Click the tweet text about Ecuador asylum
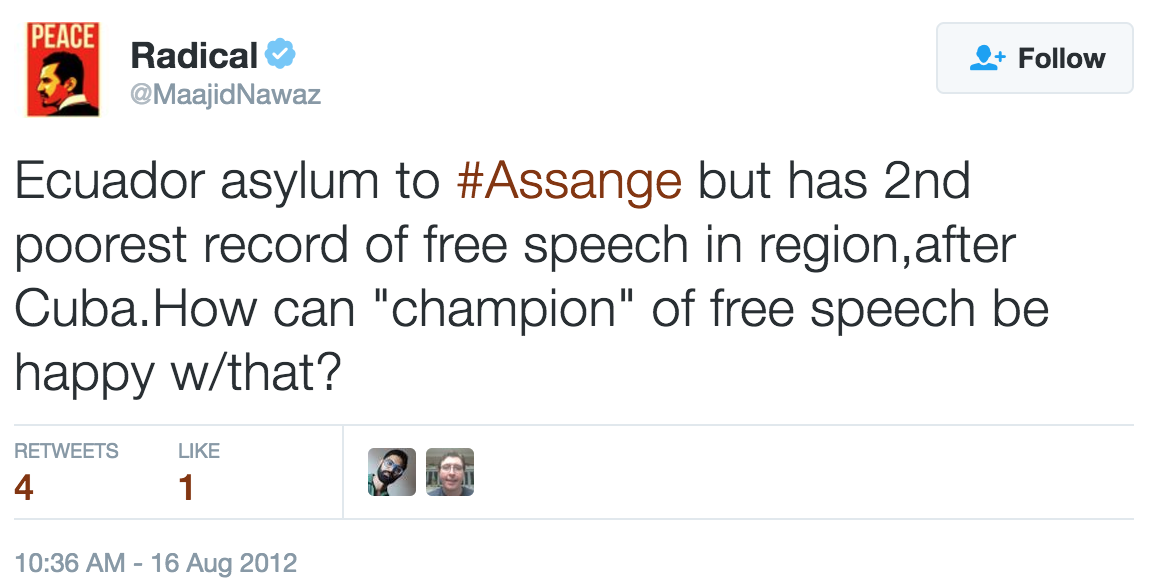This screenshot has width=1150, height=588. (500, 246)
